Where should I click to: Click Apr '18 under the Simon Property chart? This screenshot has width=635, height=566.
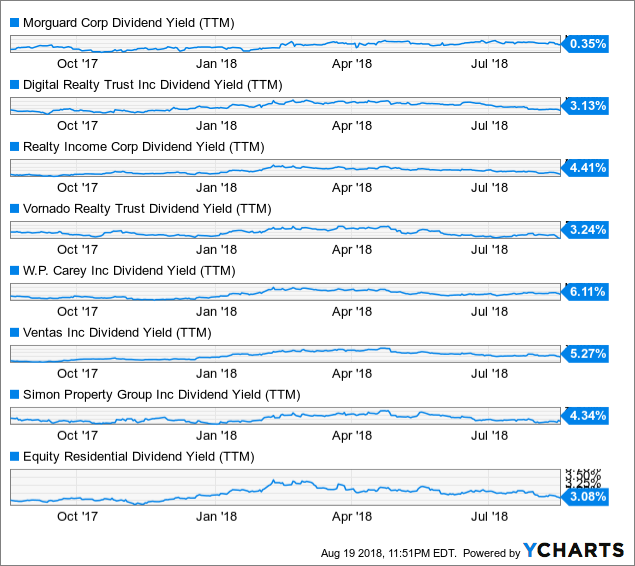[352, 436]
